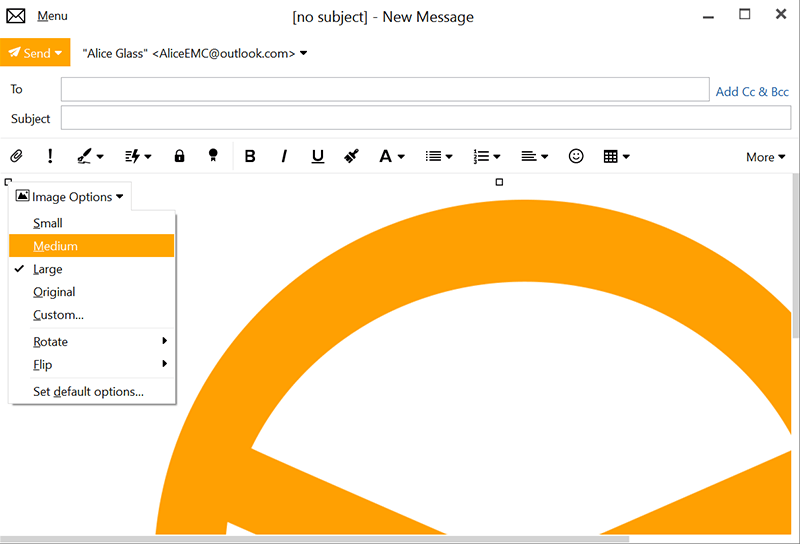The image size is (800, 544).
Task: Expand bulleted list style dropdown arrow
Action: coord(449,157)
